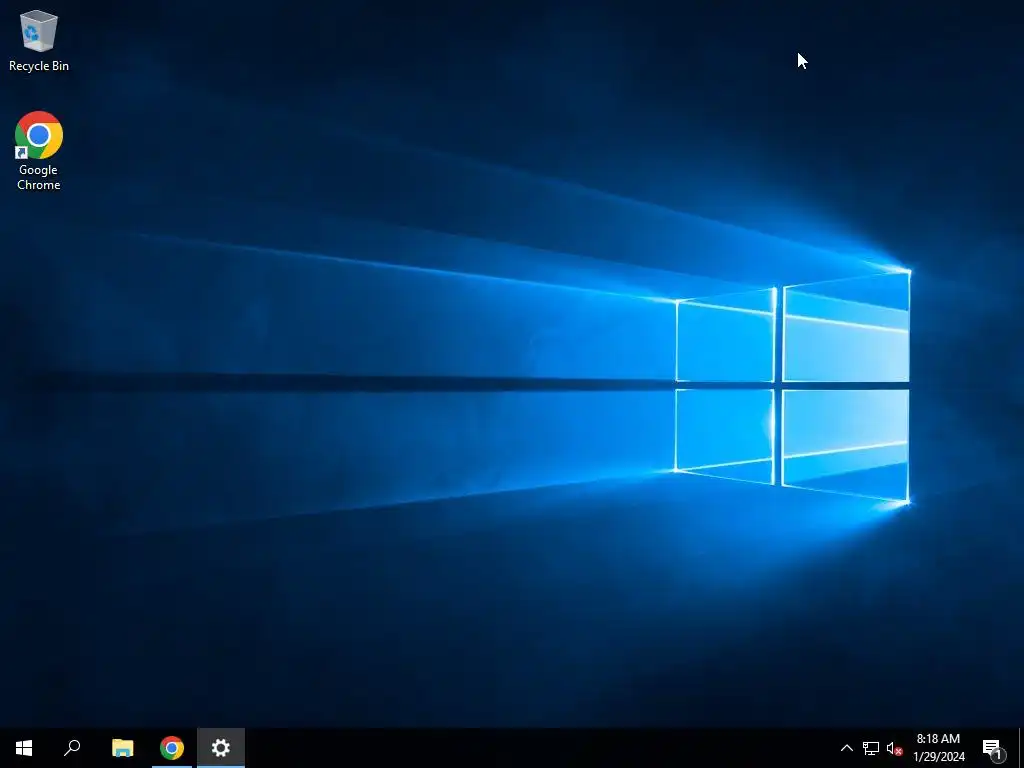Open the network status tray icon
This screenshot has width=1024, height=768.
pyautogui.click(x=871, y=748)
